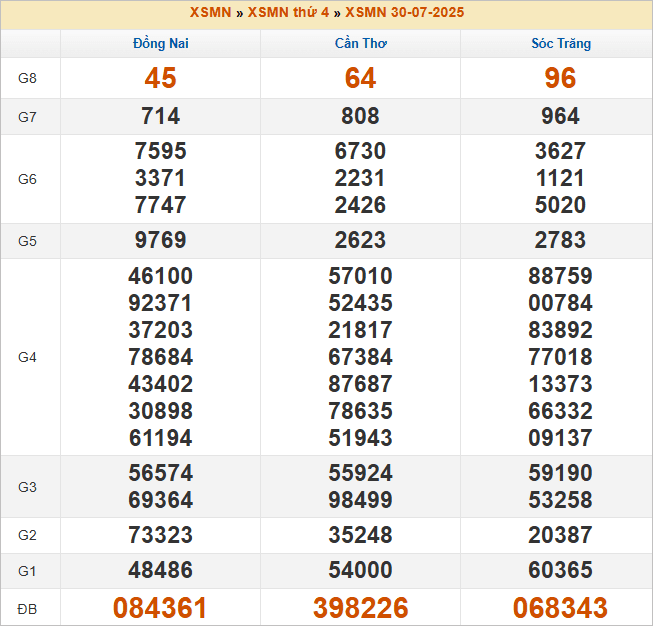Select the ĐB row label
The height and width of the screenshot is (626, 653).
click(27, 609)
